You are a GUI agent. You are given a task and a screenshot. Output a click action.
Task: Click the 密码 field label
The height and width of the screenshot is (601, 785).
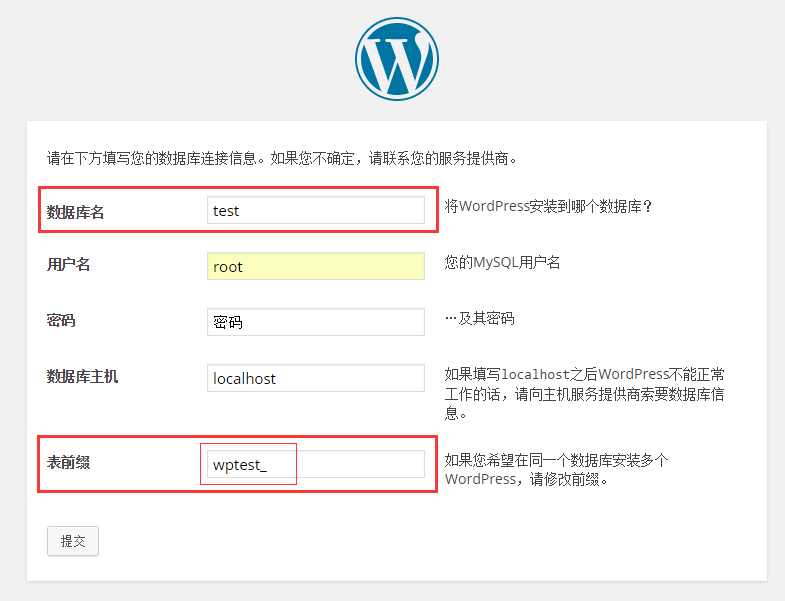point(61,320)
